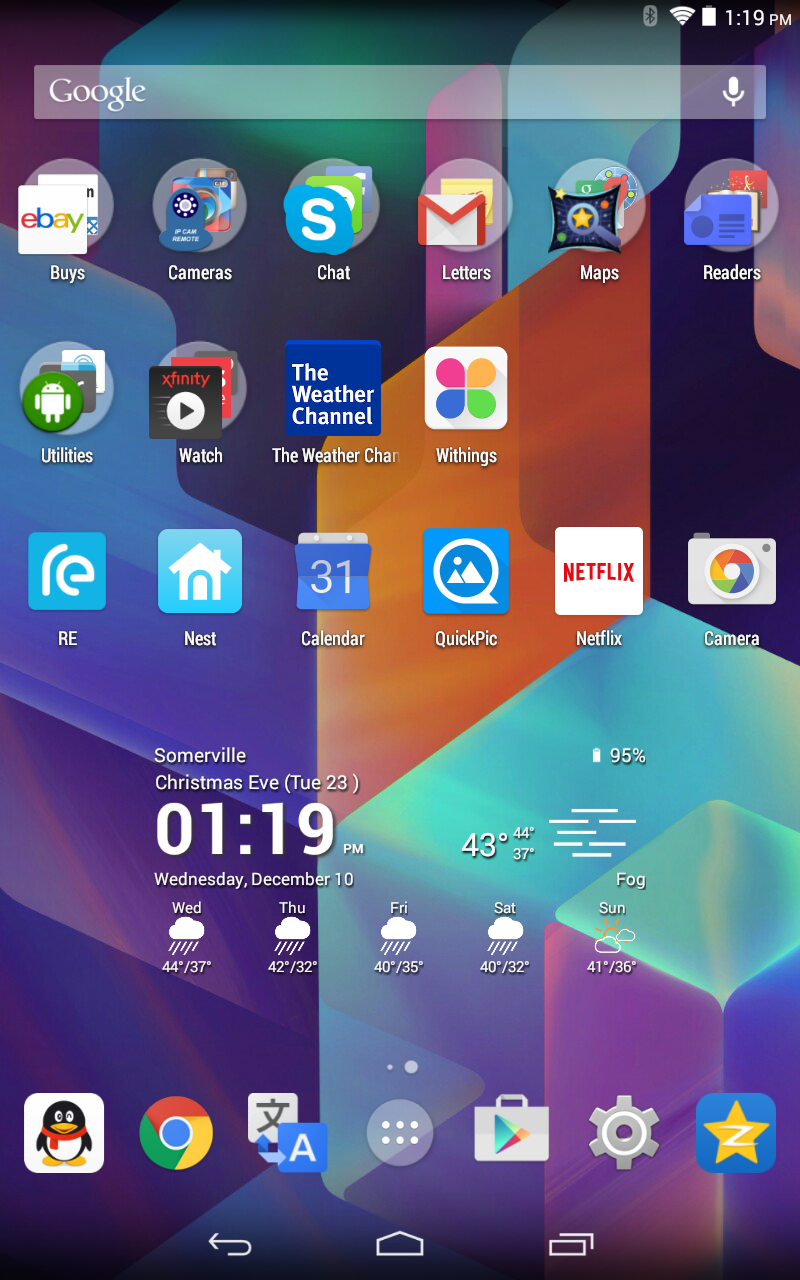The height and width of the screenshot is (1280, 800).
Task: Open the QQ penguin app
Action: [x=64, y=1133]
